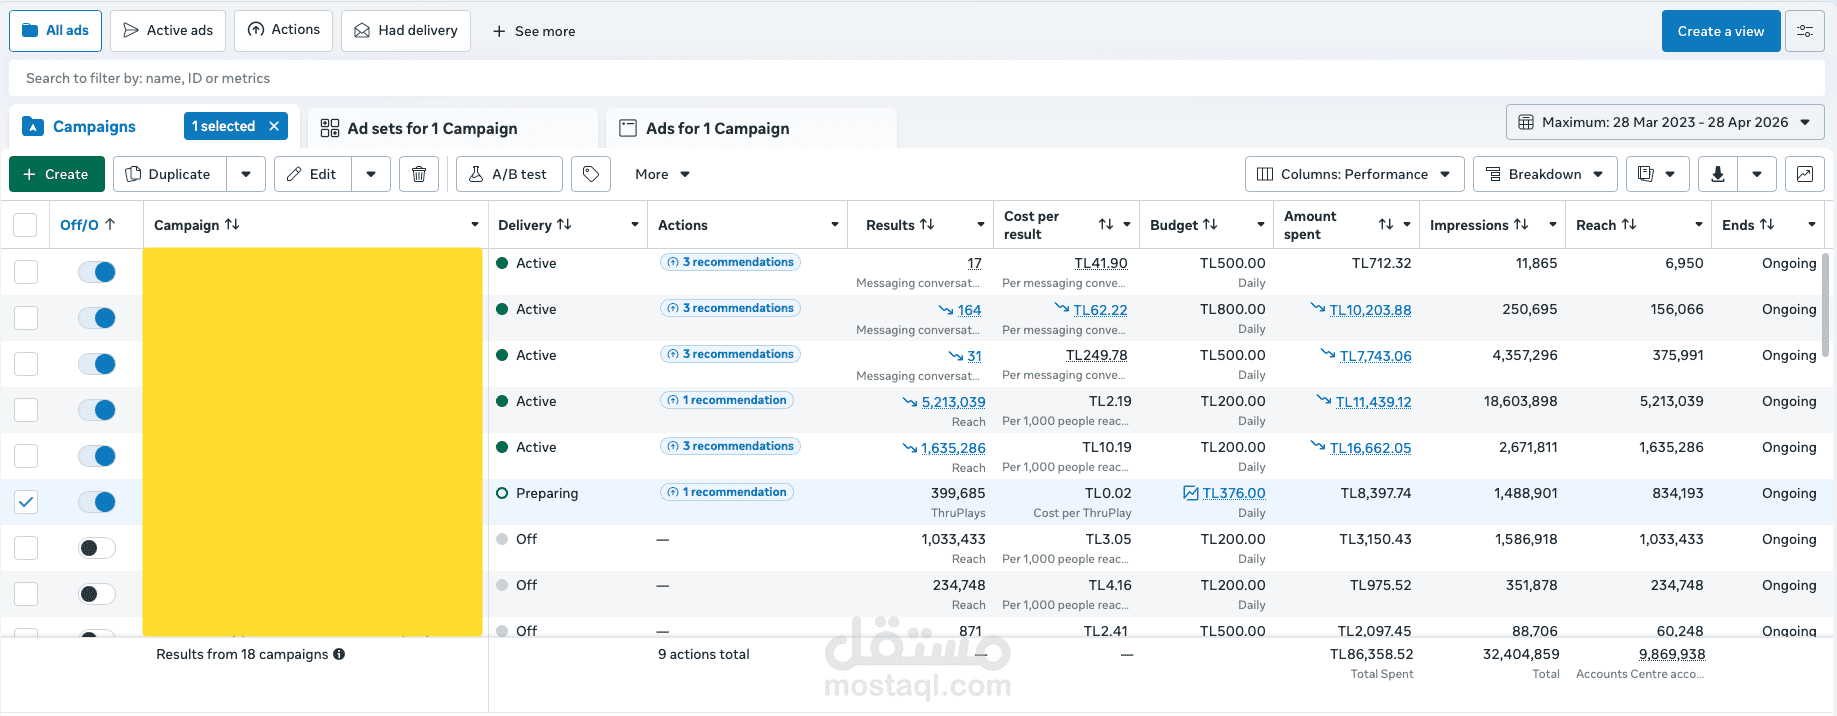The height and width of the screenshot is (716, 1837).
Task: Turn off campaign with 164 results
Action: pyautogui.click(x=97, y=318)
